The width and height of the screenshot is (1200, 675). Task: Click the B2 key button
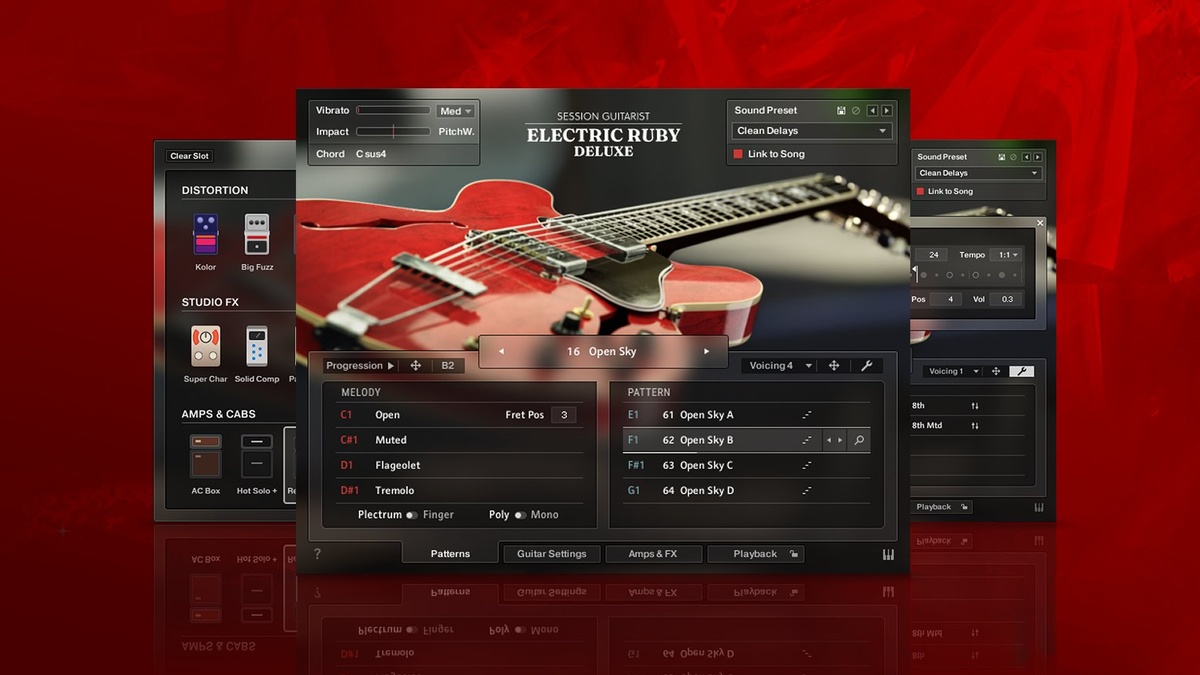coord(448,366)
